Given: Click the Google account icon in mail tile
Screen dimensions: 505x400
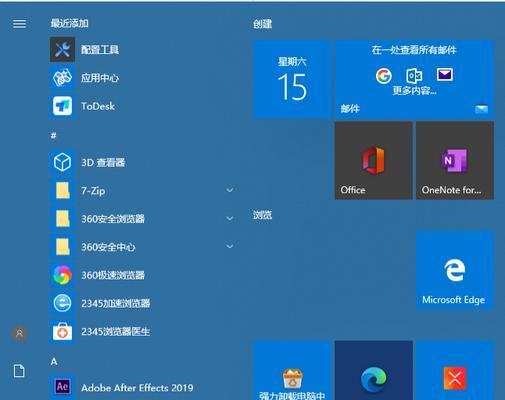Looking at the screenshot, I should (x=384, y=76).
